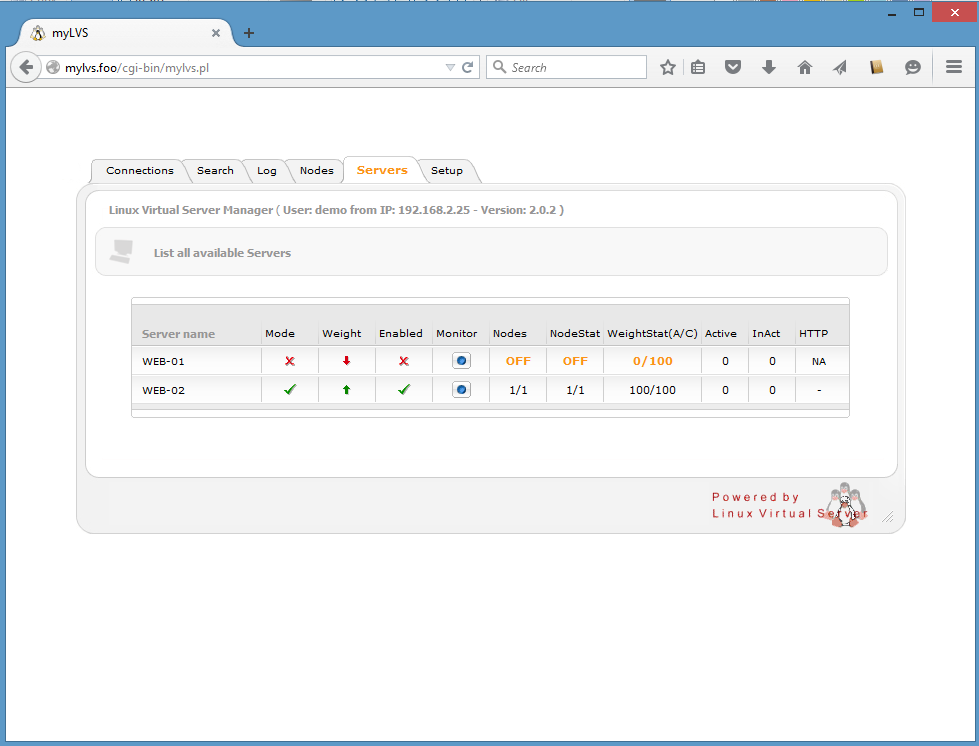Click green weight up arrow for WEB-02
Image resolution: width=979 pixels, height=746 pixels.
(346, 390)
